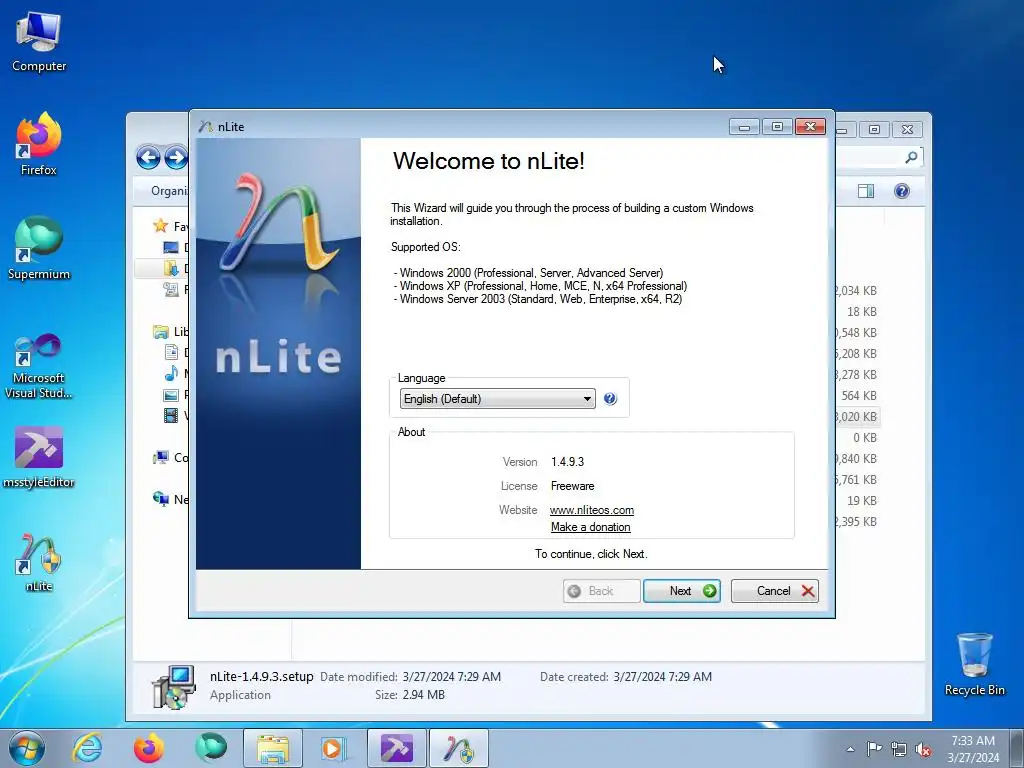Image resolution: width=1024 pixels, height=768 pixels.
Task: Click Show desktop button at taskbar end
Action: [x=1017, y=749]
